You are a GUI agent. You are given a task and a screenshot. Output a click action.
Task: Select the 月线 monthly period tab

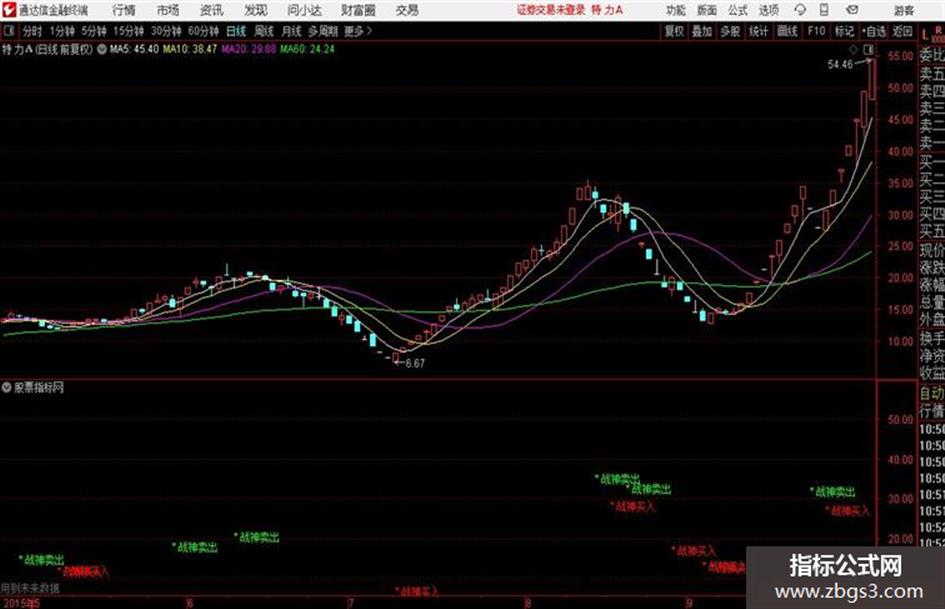292,31
